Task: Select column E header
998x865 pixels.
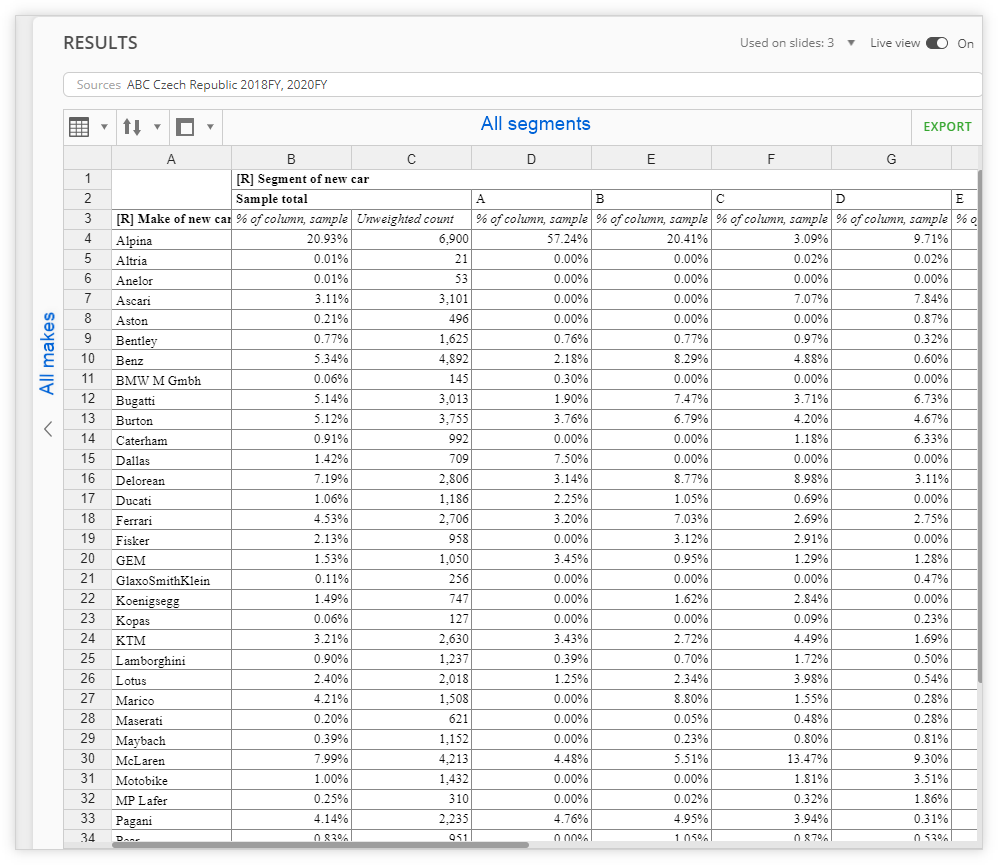Action: click(x=651, y=159)
